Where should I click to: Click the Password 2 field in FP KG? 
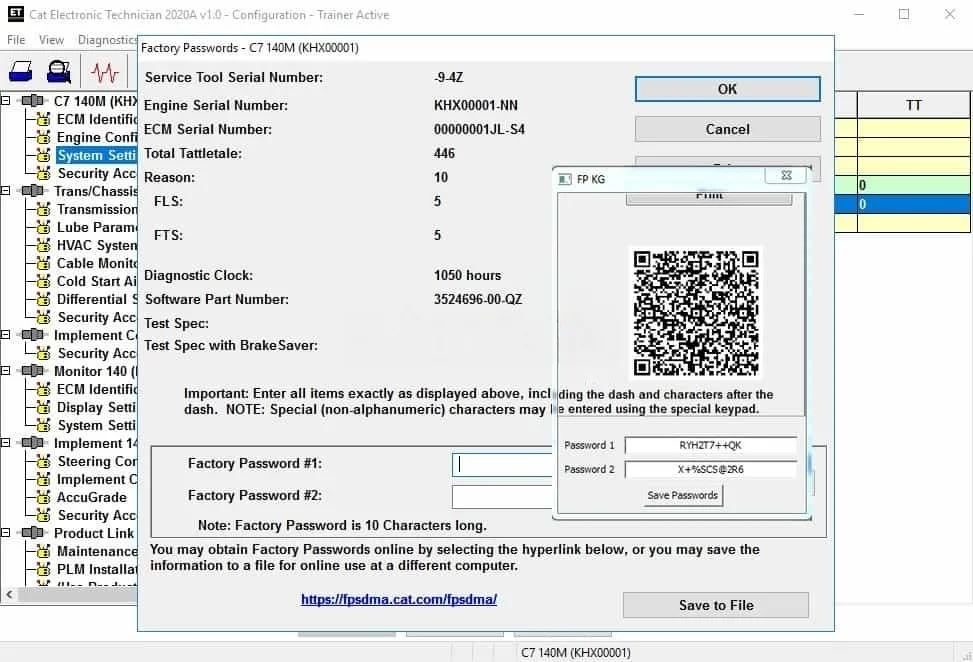711,469
